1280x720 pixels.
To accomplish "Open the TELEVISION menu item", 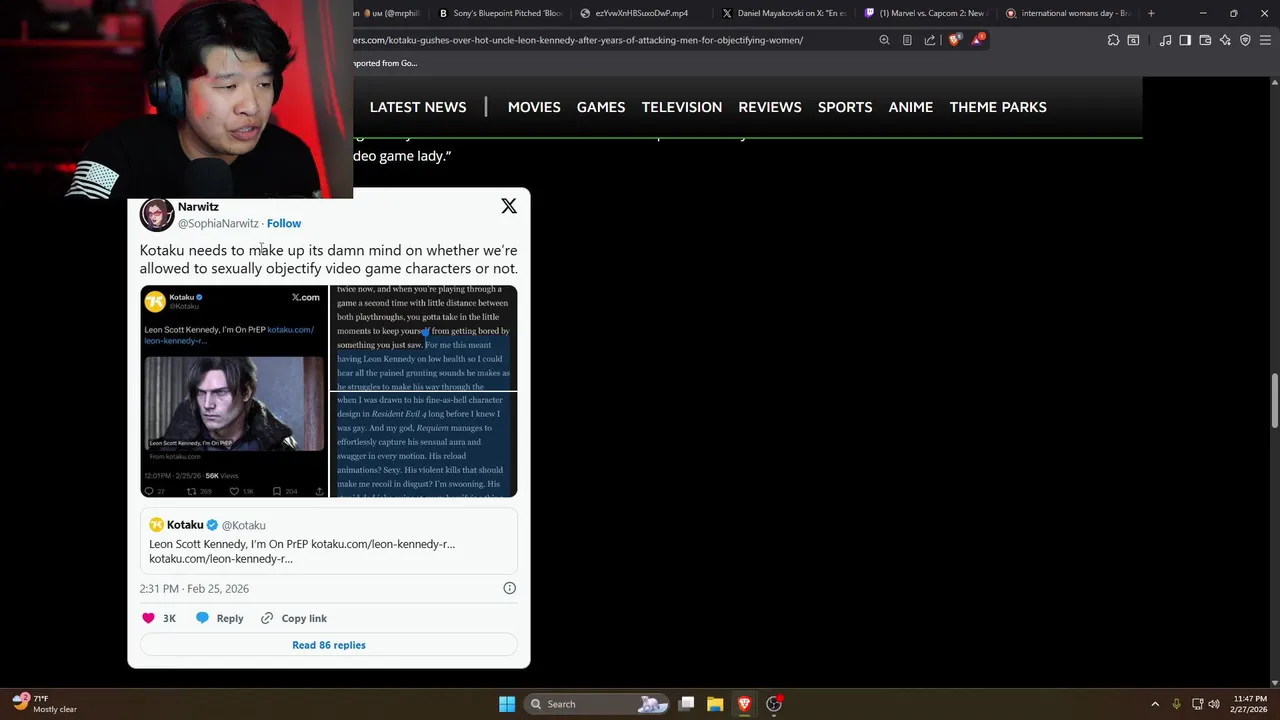I will coord(682,107).
